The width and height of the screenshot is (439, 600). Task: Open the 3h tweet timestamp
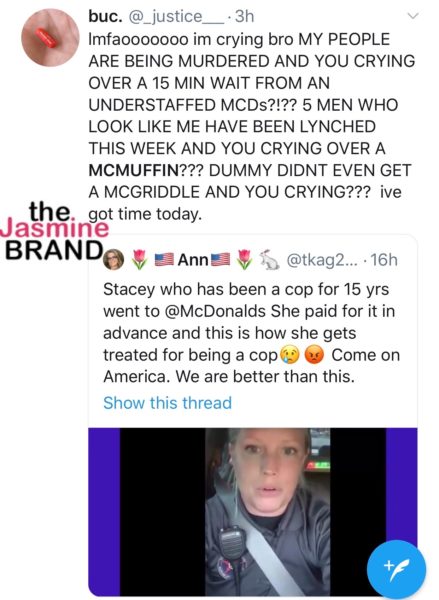(x=244, y=16)
